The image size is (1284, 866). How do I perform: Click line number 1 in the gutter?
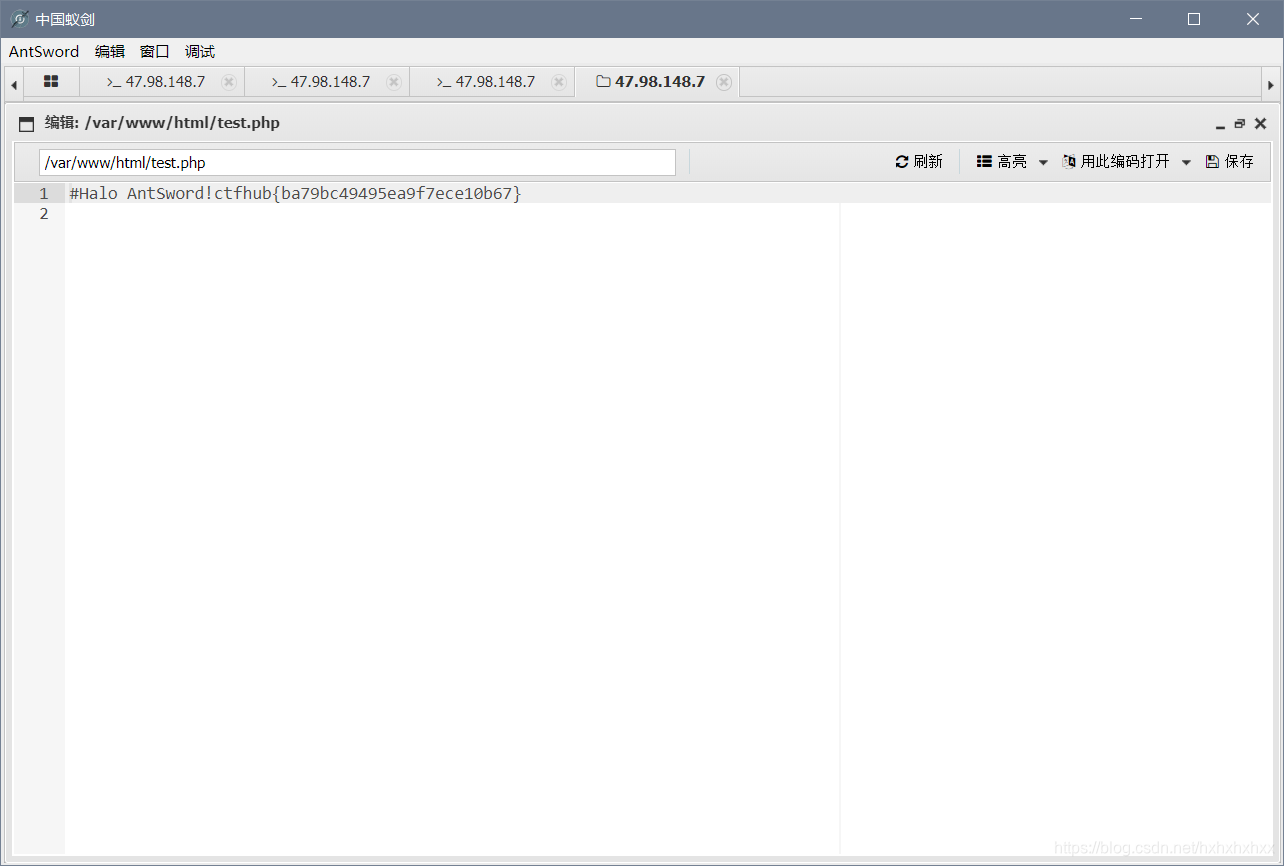click(x=44, y=194)
